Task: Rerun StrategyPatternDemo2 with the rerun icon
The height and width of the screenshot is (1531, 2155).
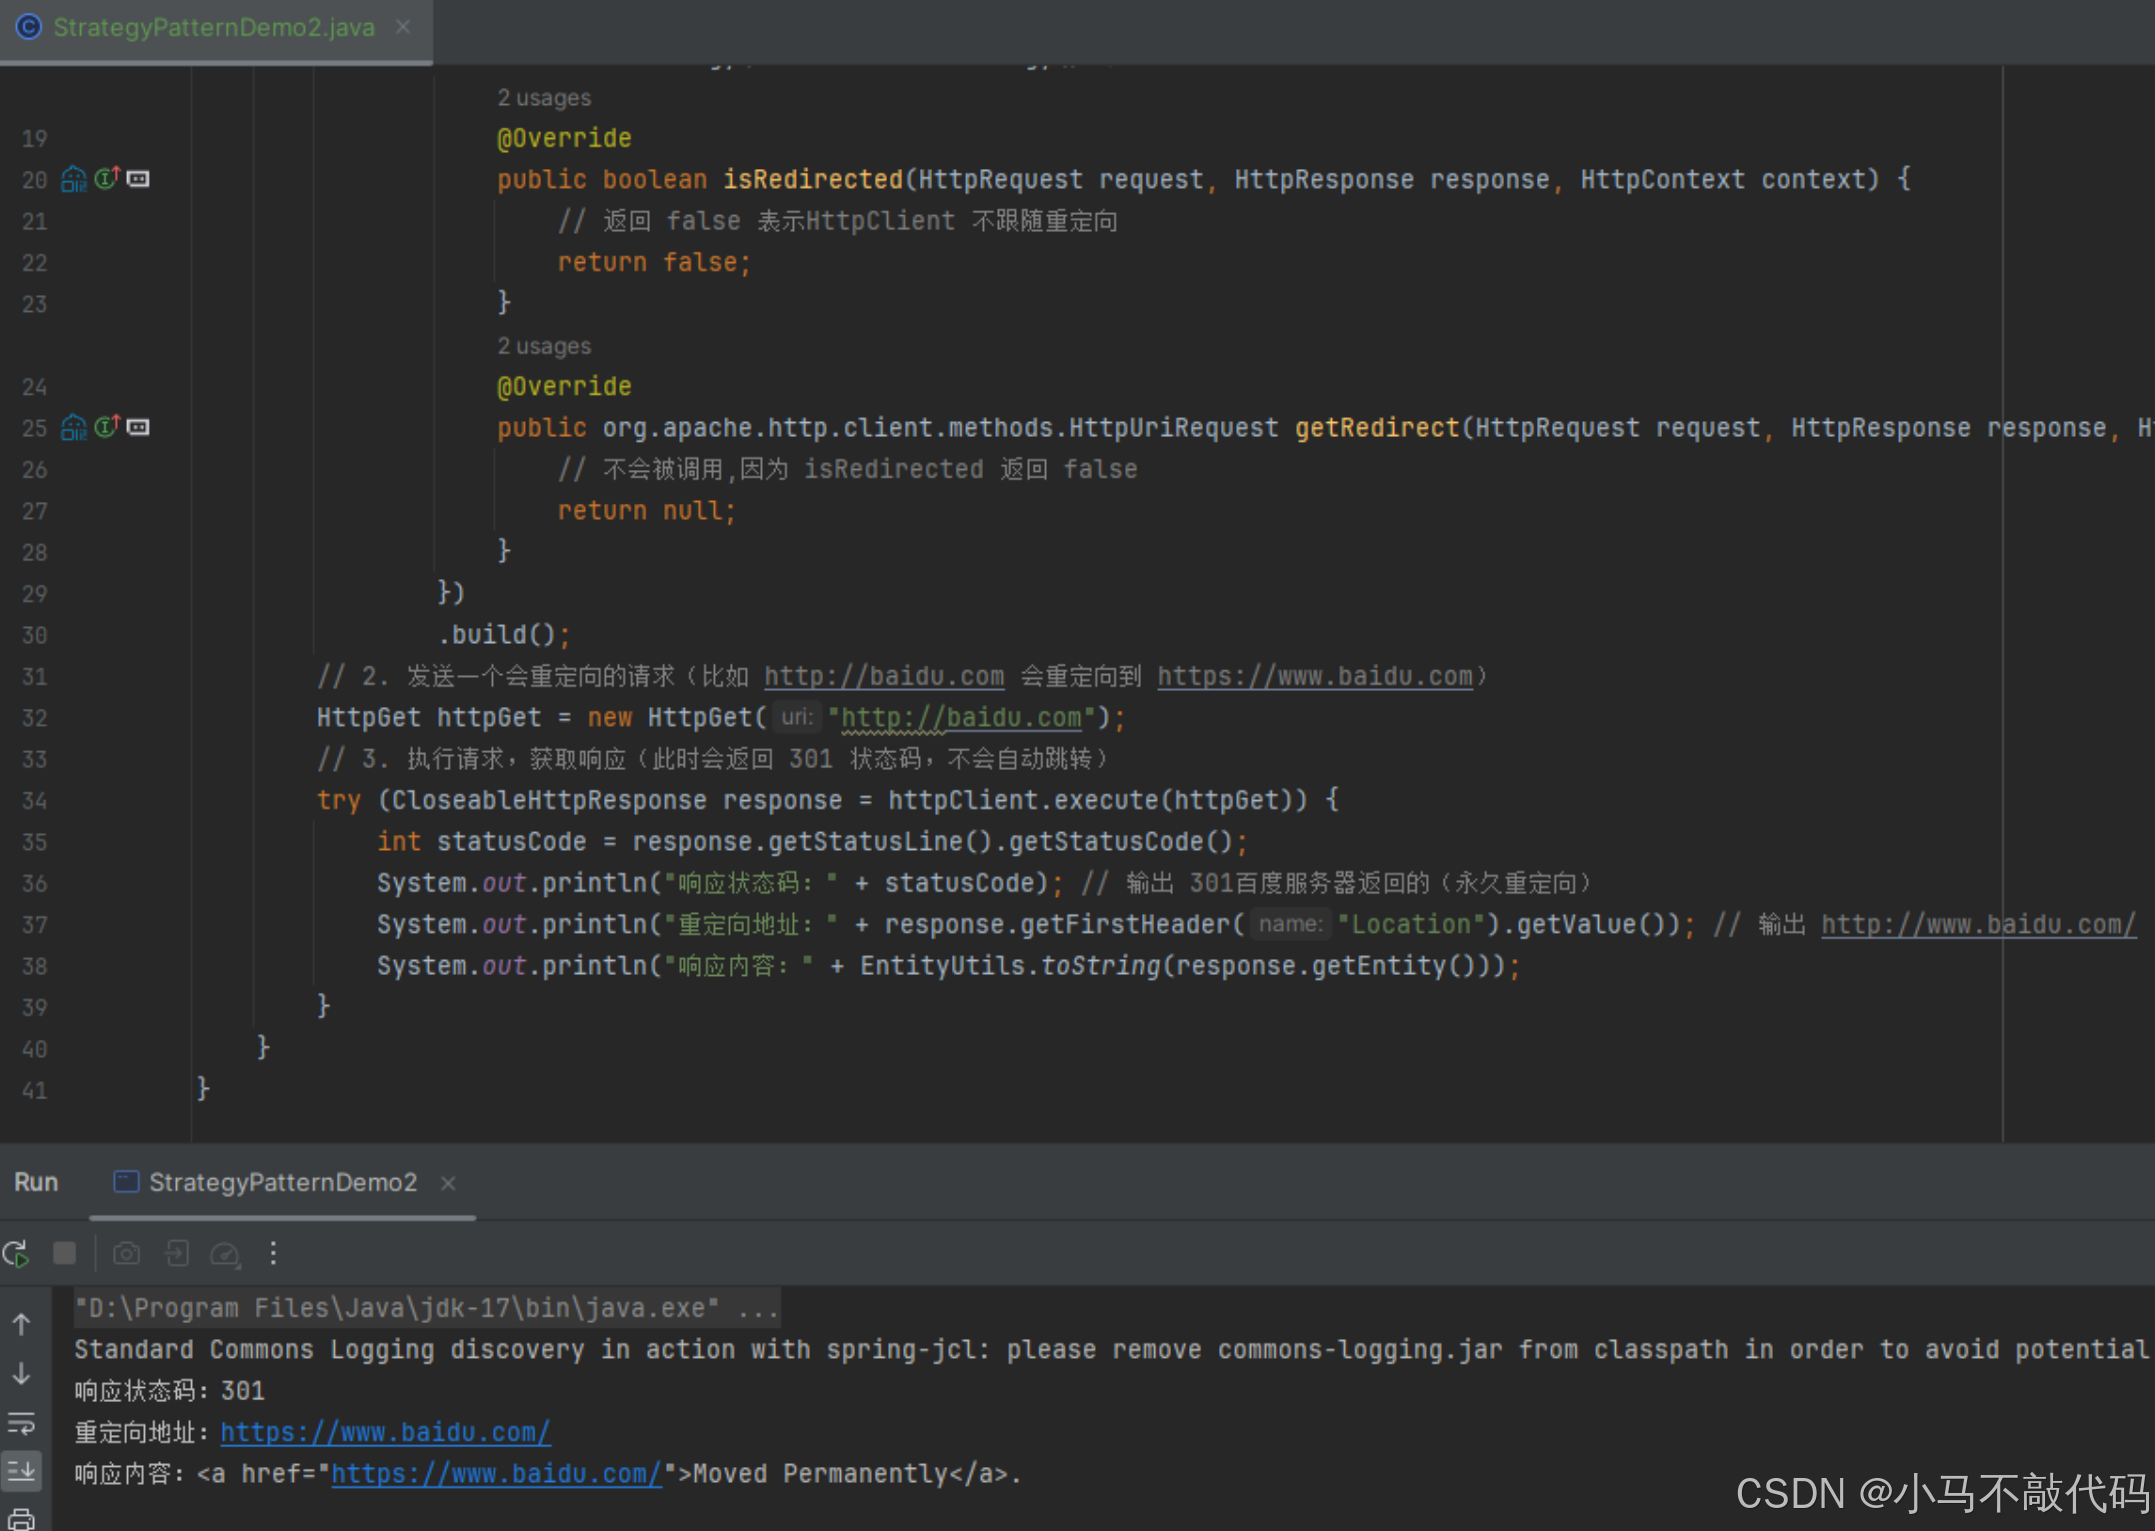Action: (16, 1253)
